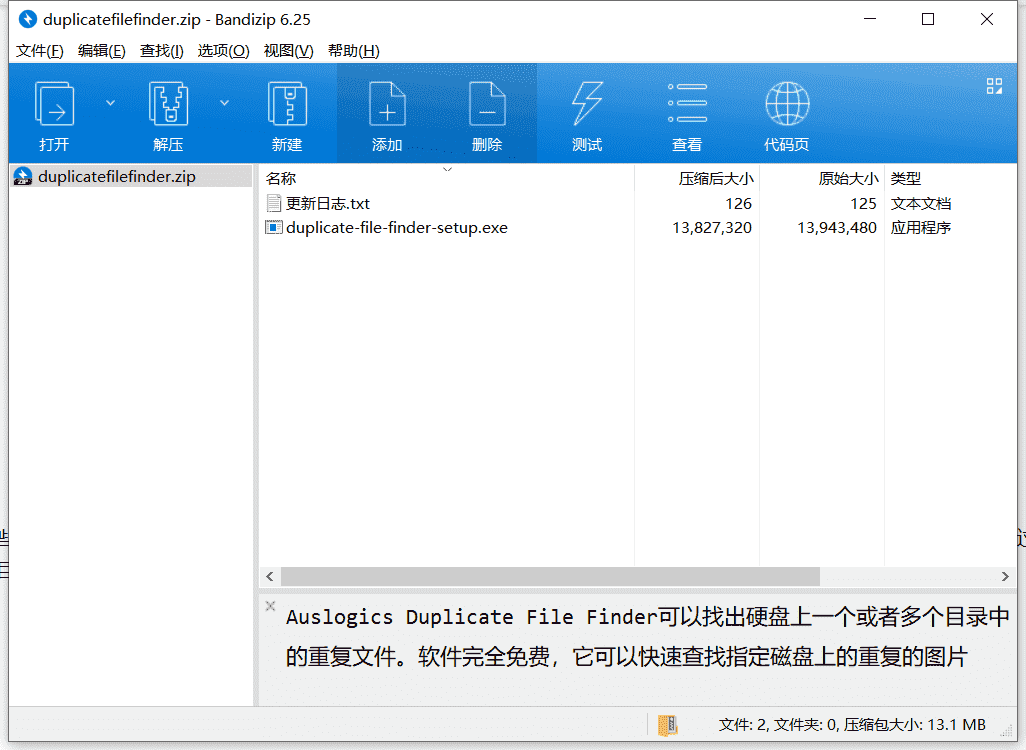Maximize the Bandizip window
Screen dimensions: 1026x750
(x=928, y=20)
